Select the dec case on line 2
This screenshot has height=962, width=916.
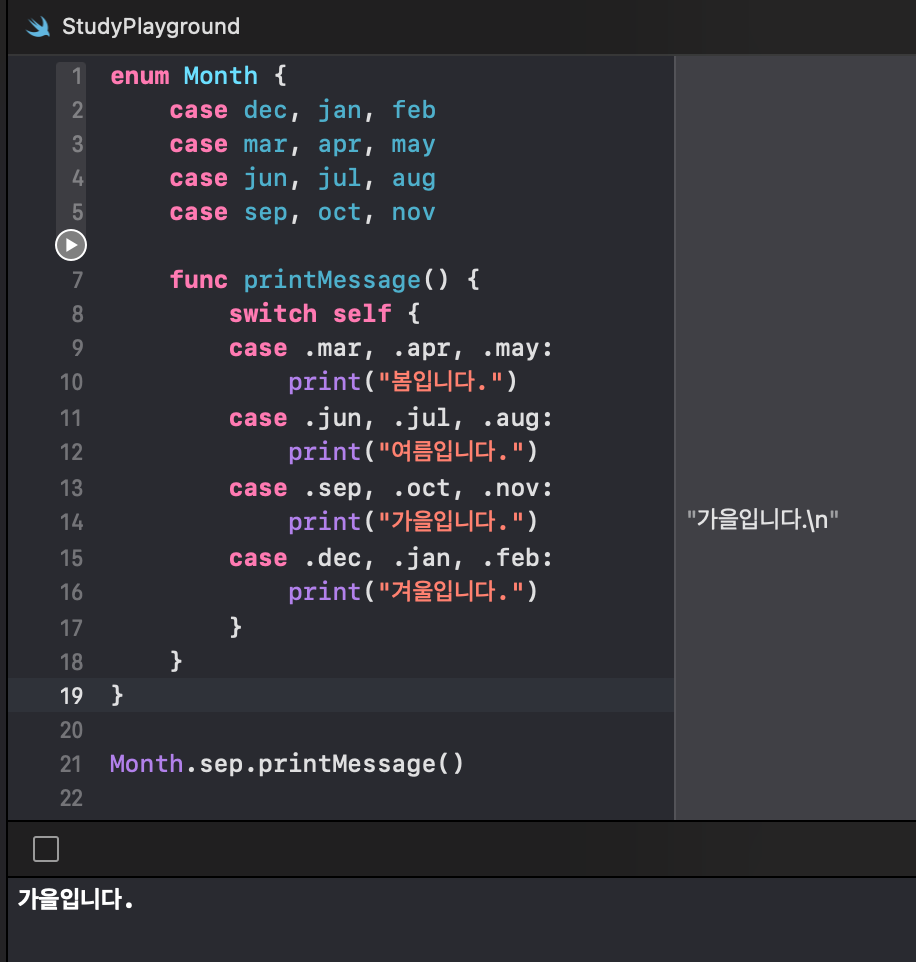265,110
